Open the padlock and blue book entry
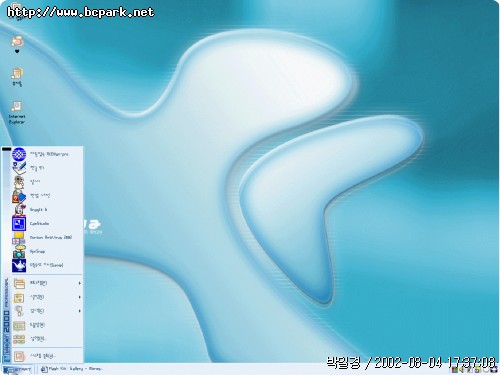Image resolution: width=500 pixels, height=375 pixels. pyautogui.click(x=47, y=196)
